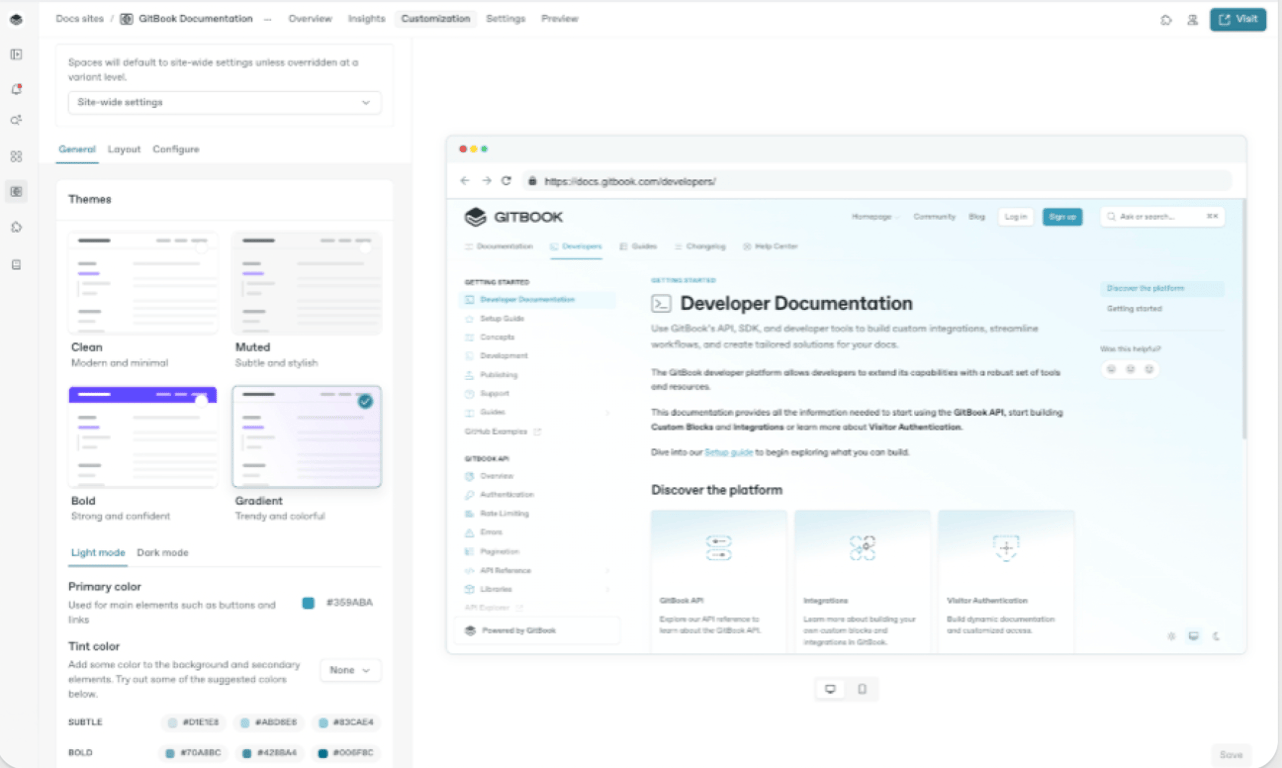Open the search/ask icon in left sidebar

[16, 120]
